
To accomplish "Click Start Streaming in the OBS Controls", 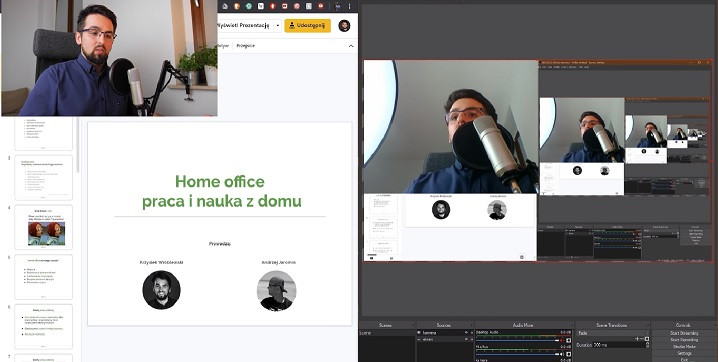I will click(684, 333).
